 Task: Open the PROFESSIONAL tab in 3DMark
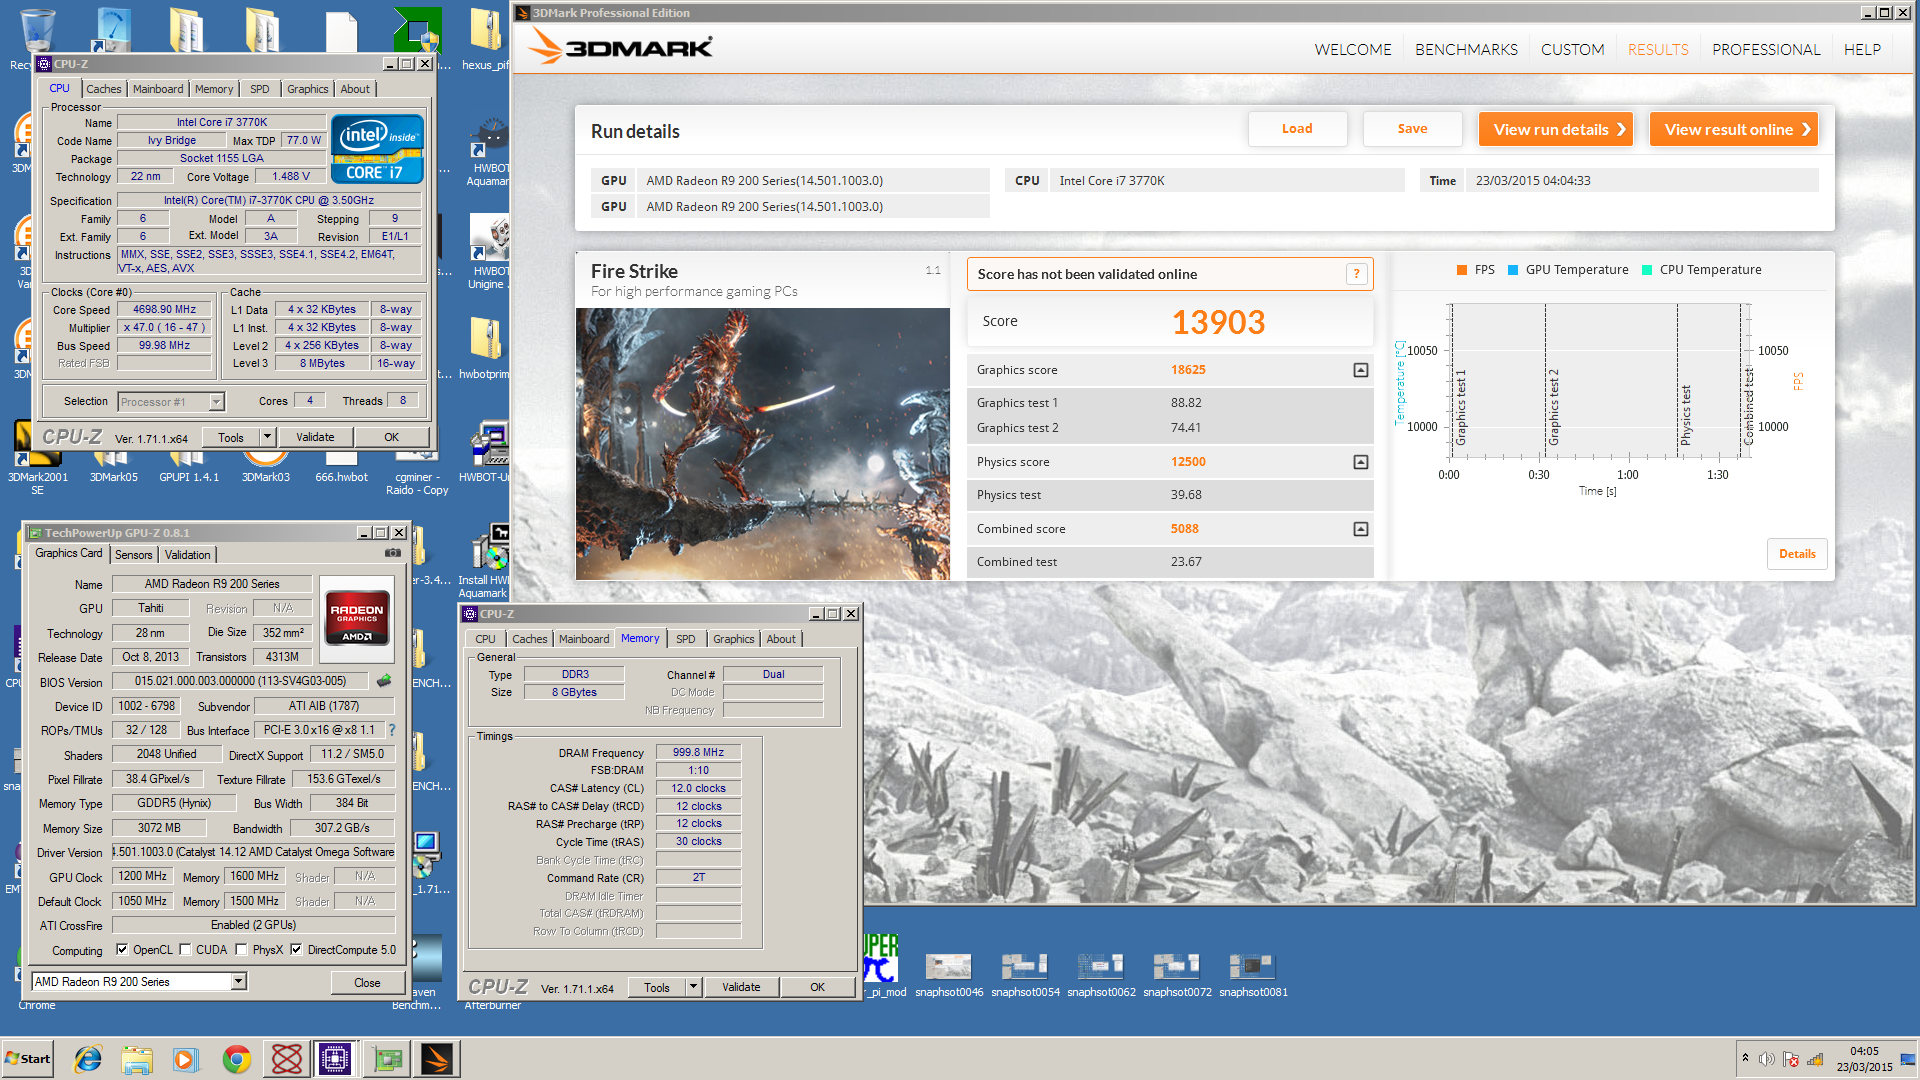pos(1766,49)
